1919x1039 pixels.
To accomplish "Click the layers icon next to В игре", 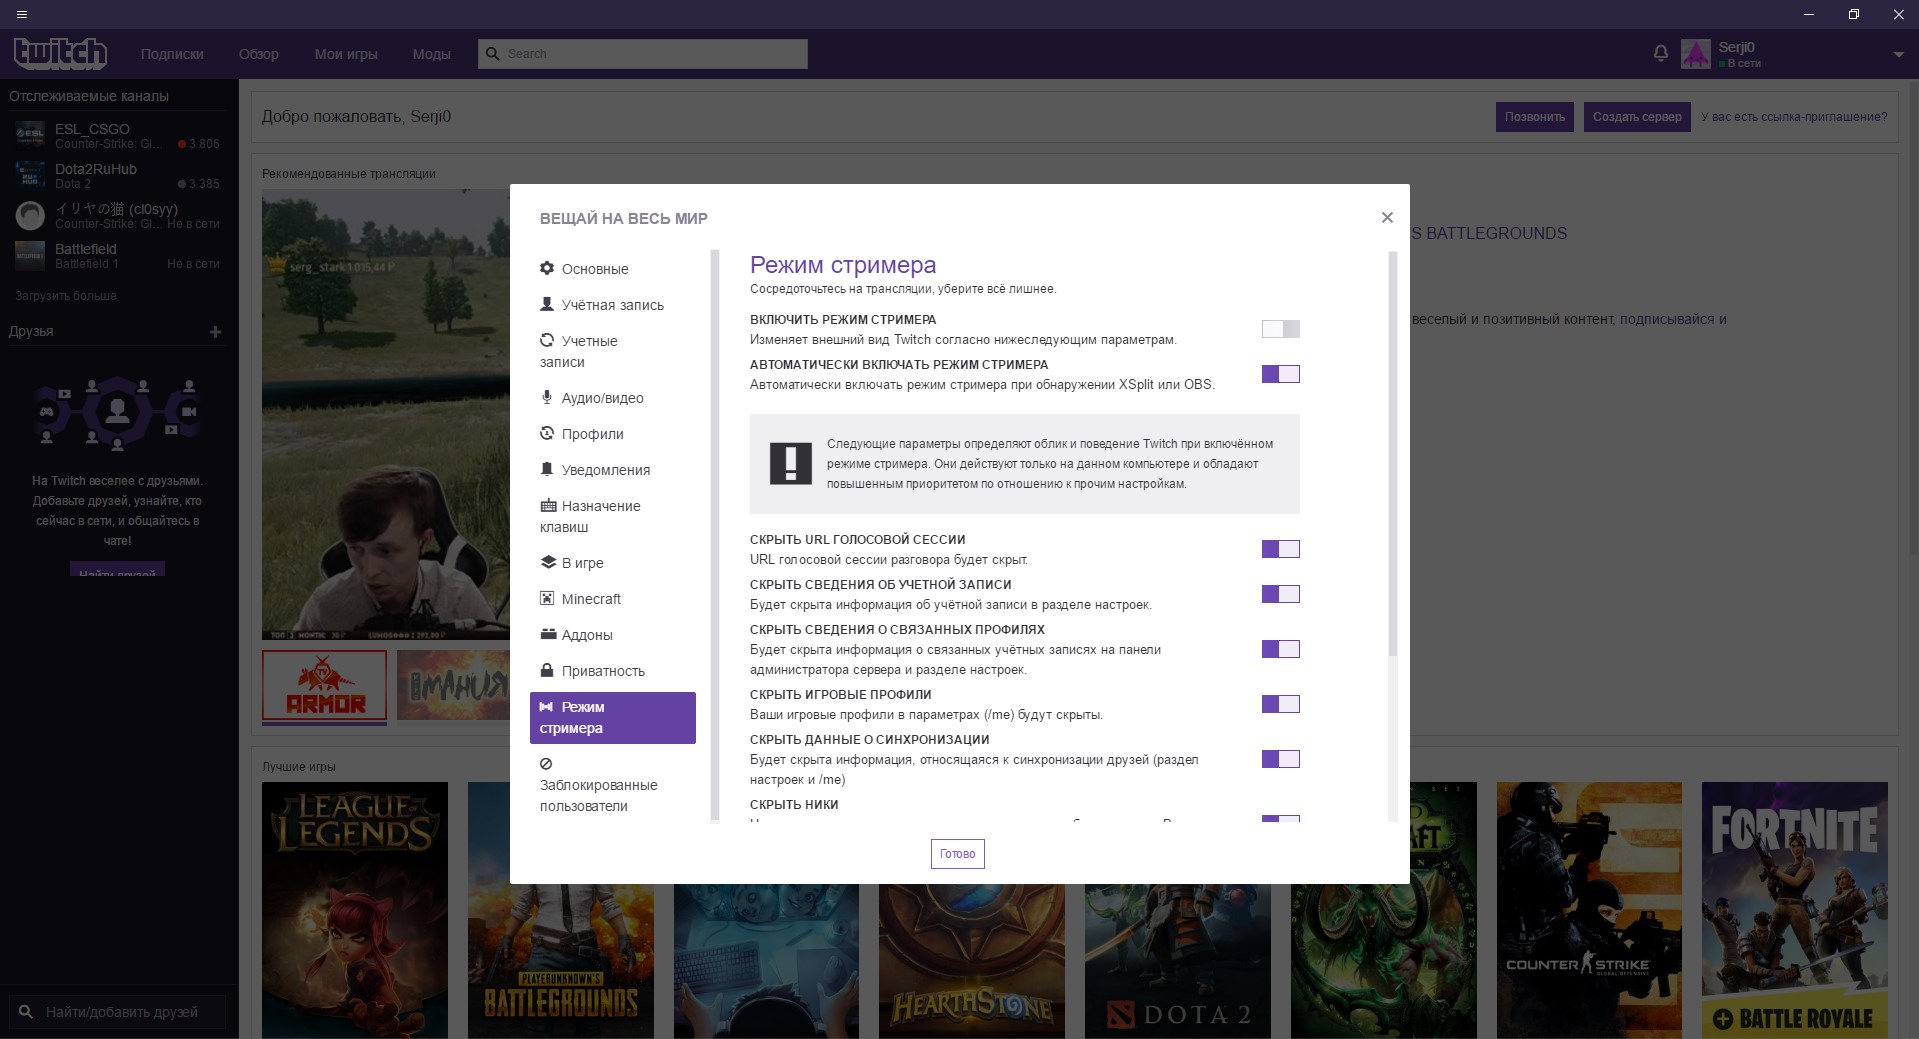I will (x=548, y=562).
